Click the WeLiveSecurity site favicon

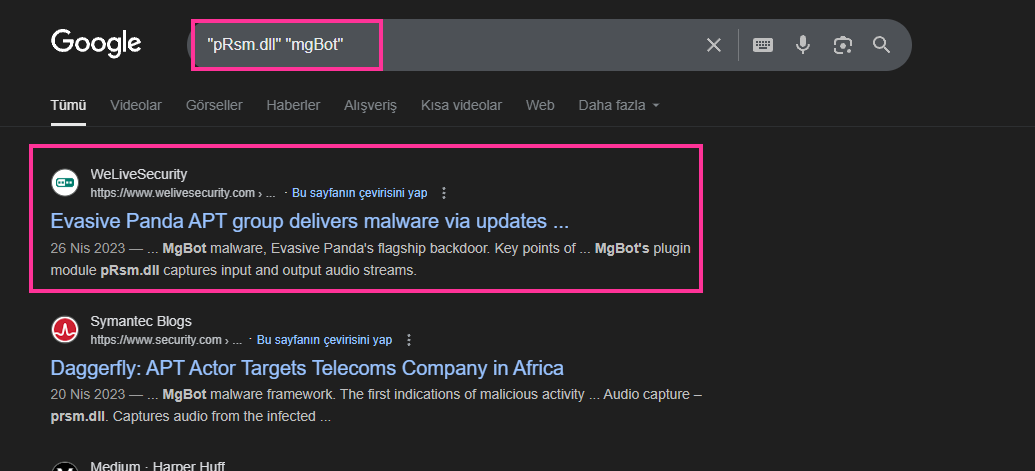pos(65,183)
